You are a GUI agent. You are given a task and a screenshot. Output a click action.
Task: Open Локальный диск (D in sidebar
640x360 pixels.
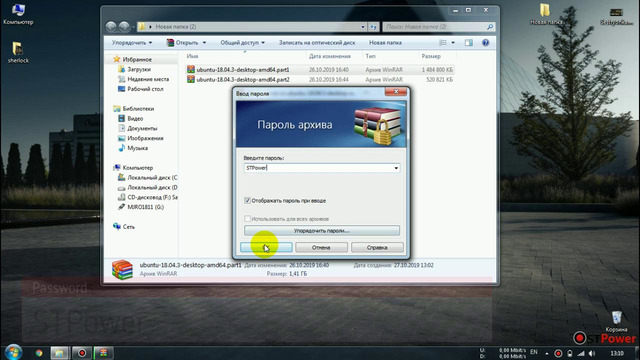point(152,187)
